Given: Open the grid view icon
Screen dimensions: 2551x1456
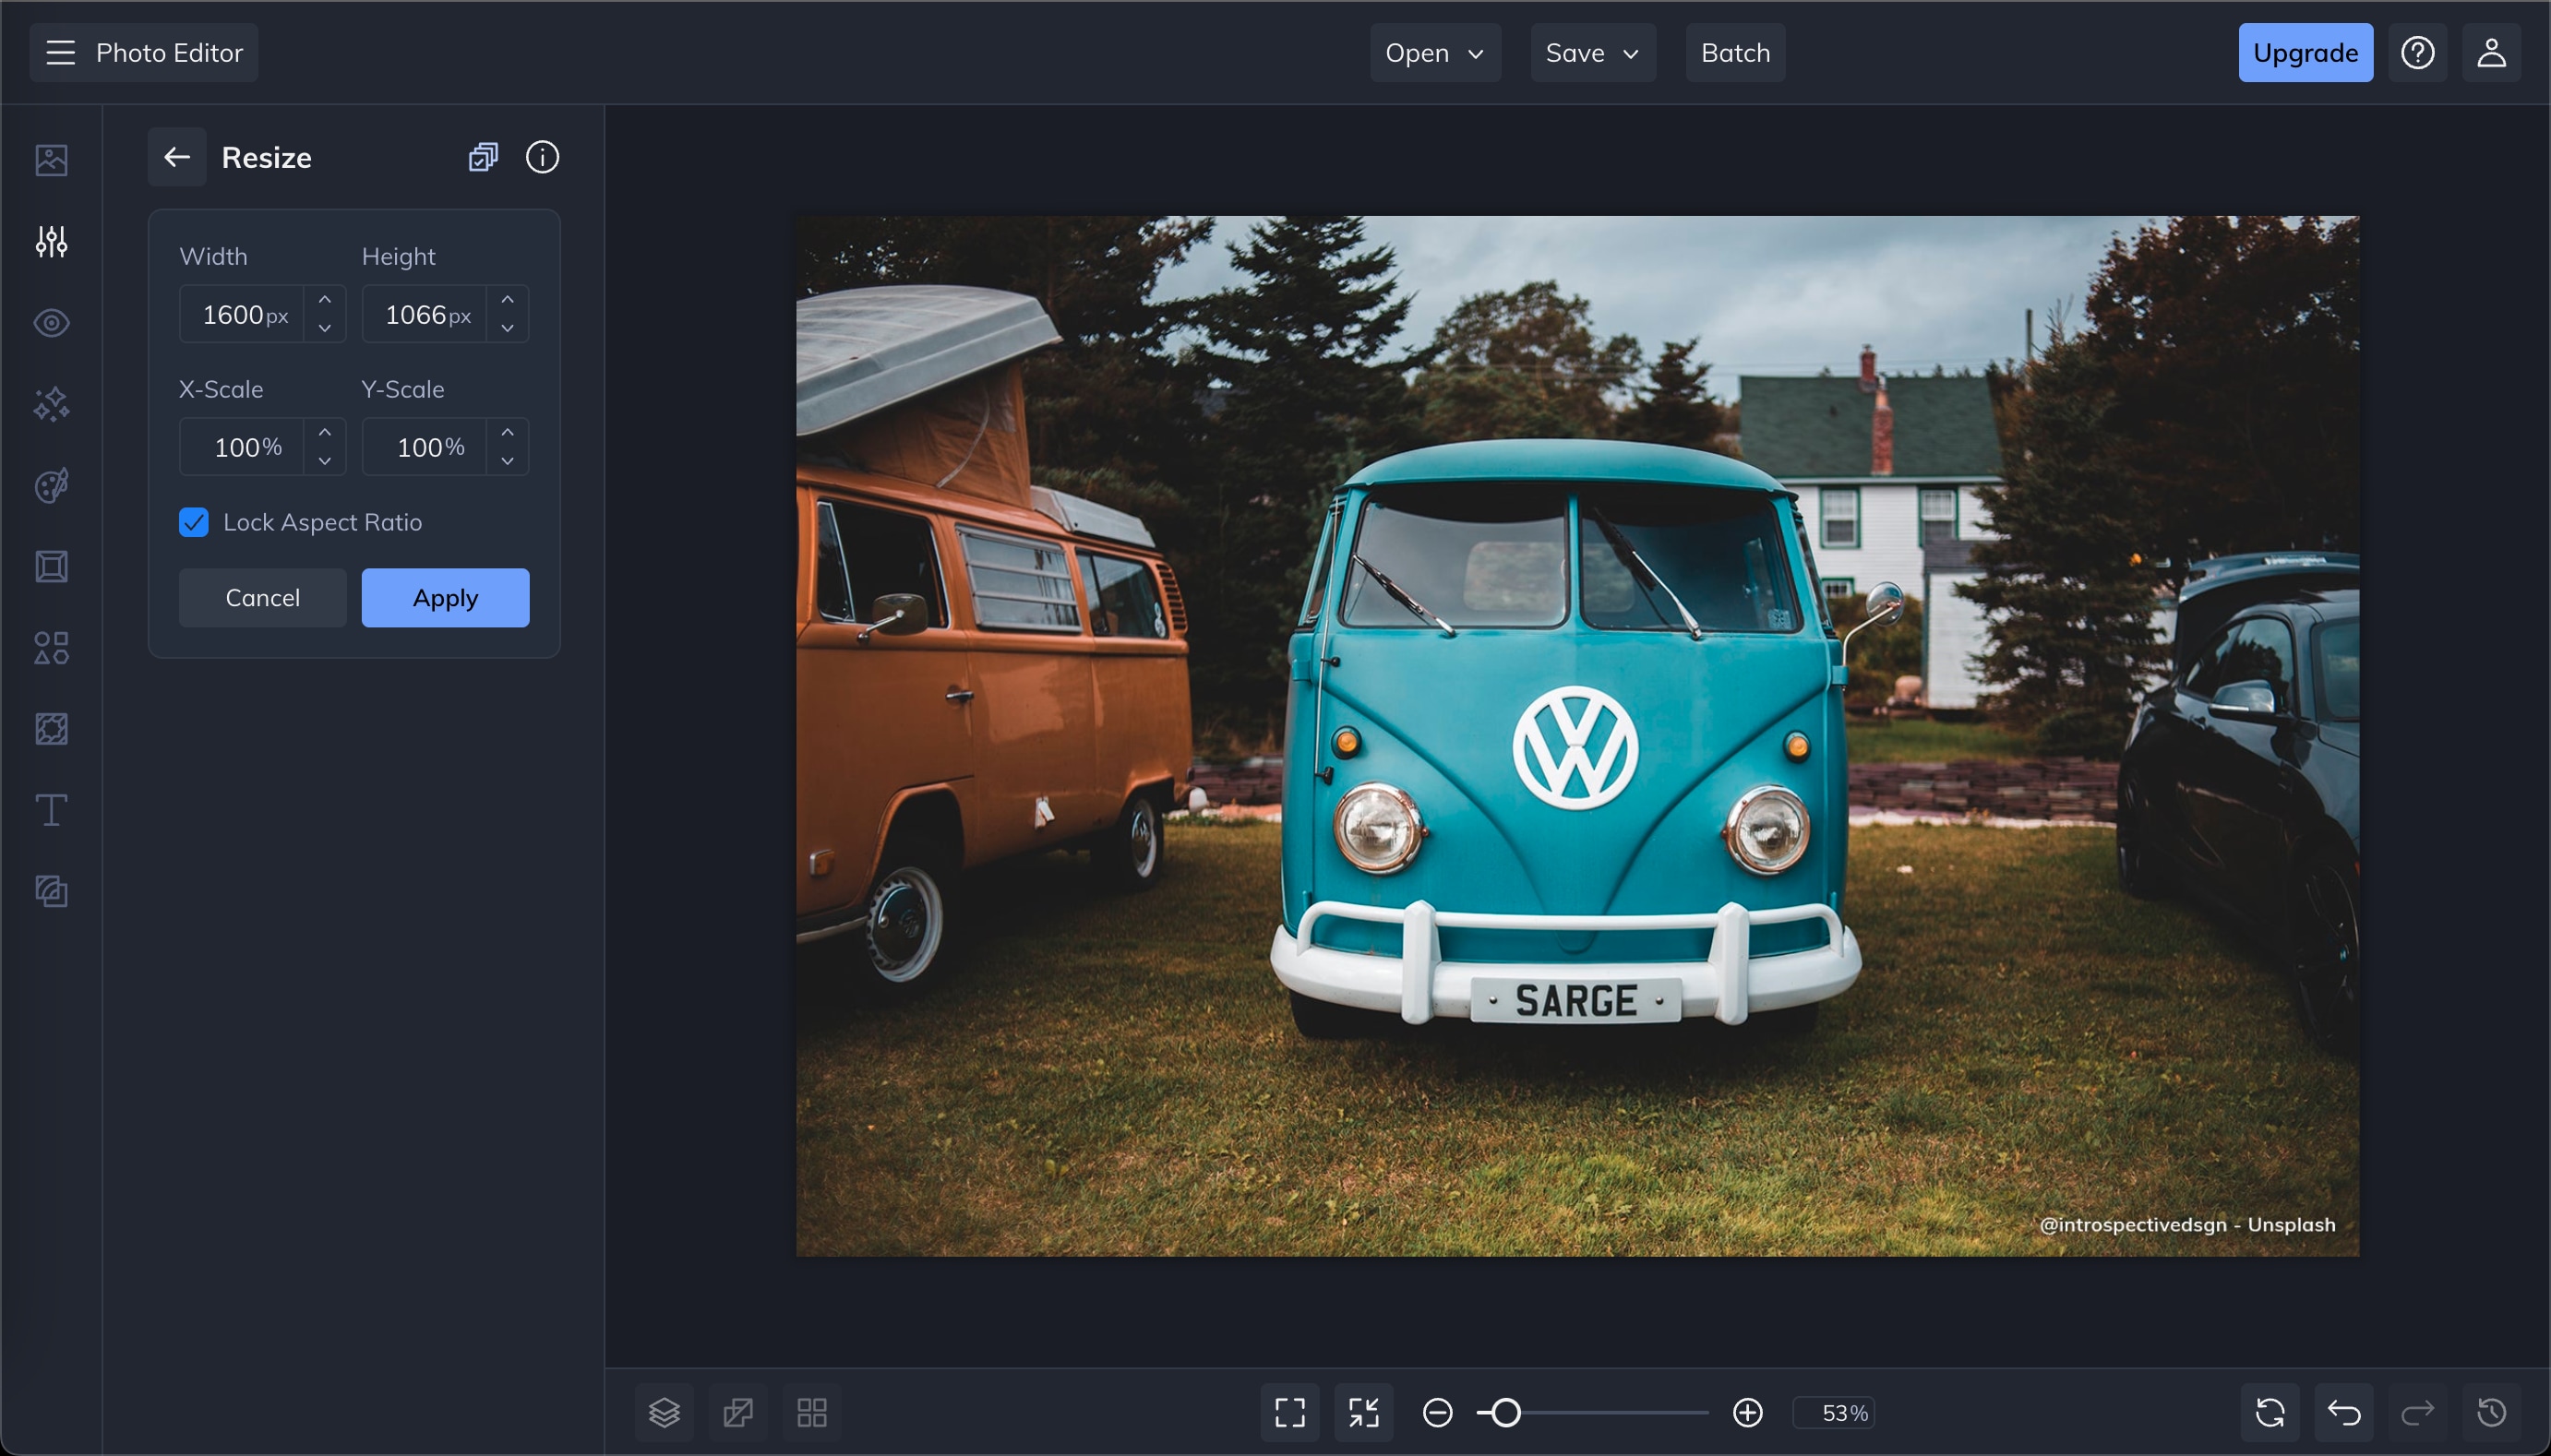Looking at the screenshot, I should pos(812,1413).
